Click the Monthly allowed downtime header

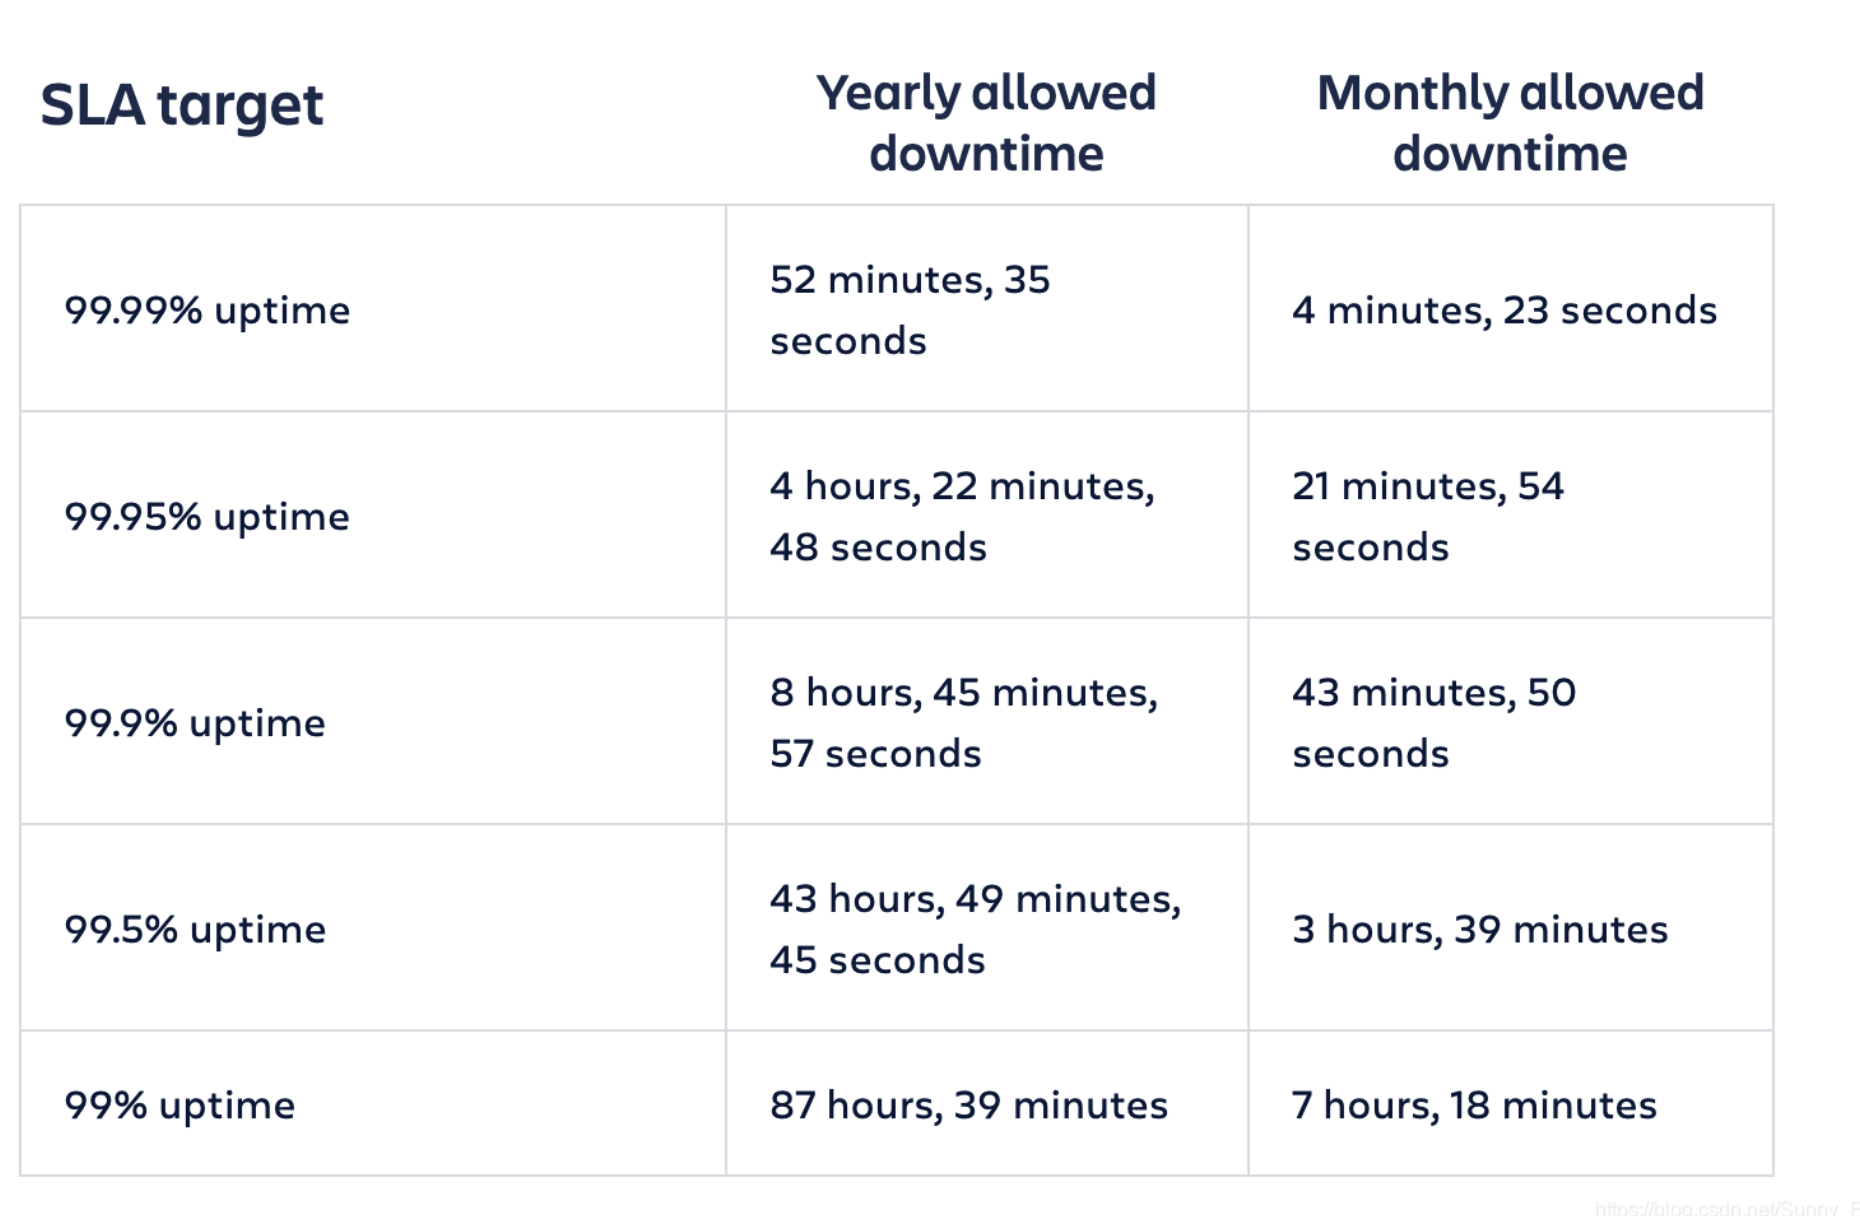point(1510,123)
